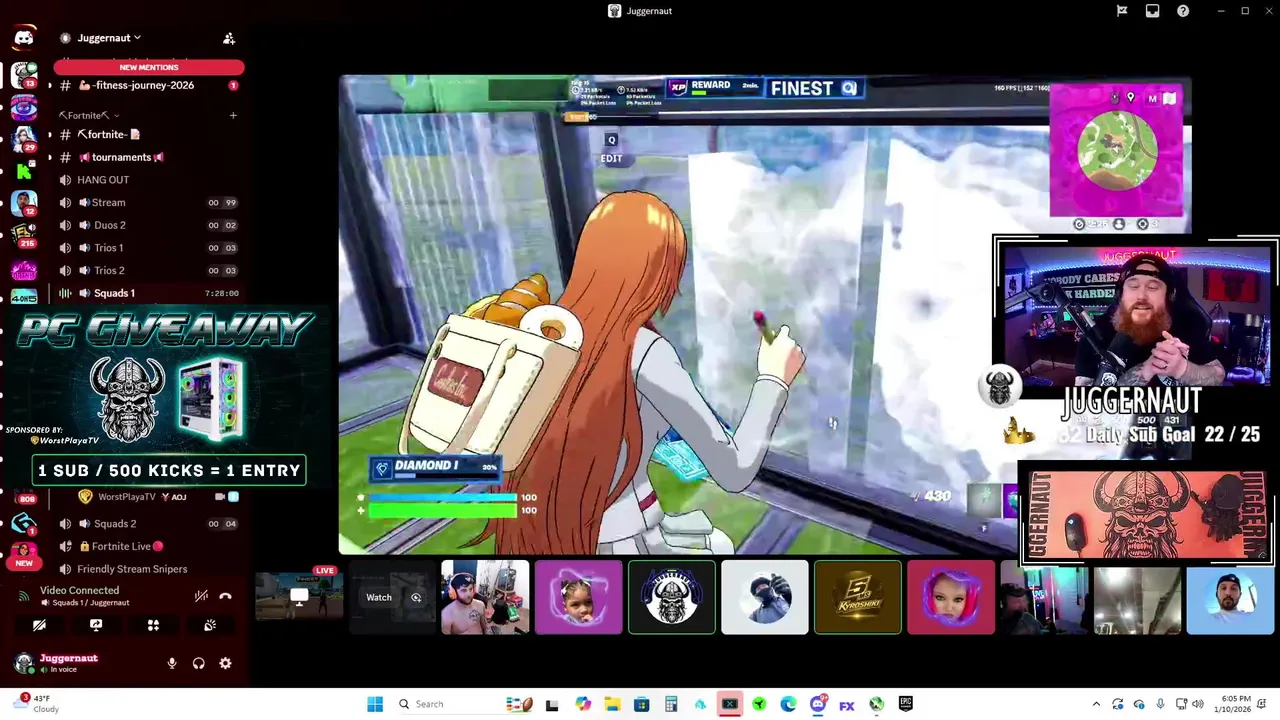The height and width of the screenshot is (720, 1280).
Task: Select shirtless man's video tile
Action: [x=485, y=597]
